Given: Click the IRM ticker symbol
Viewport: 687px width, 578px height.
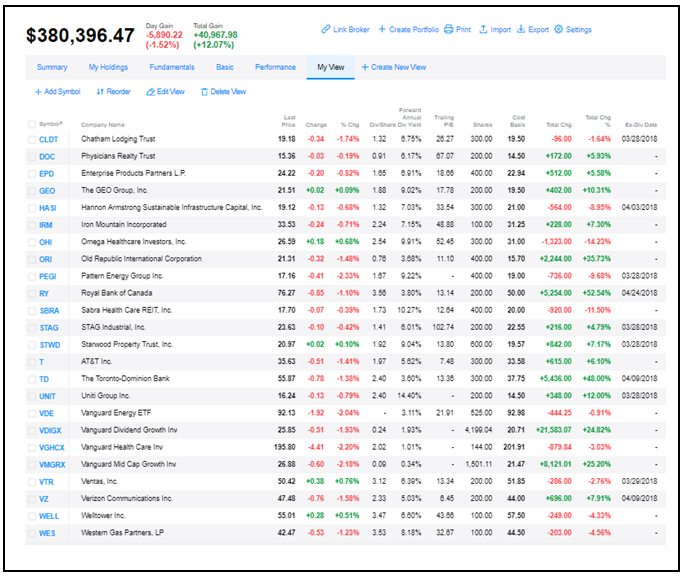Looking at the screenshot, I should pos(46,225).
